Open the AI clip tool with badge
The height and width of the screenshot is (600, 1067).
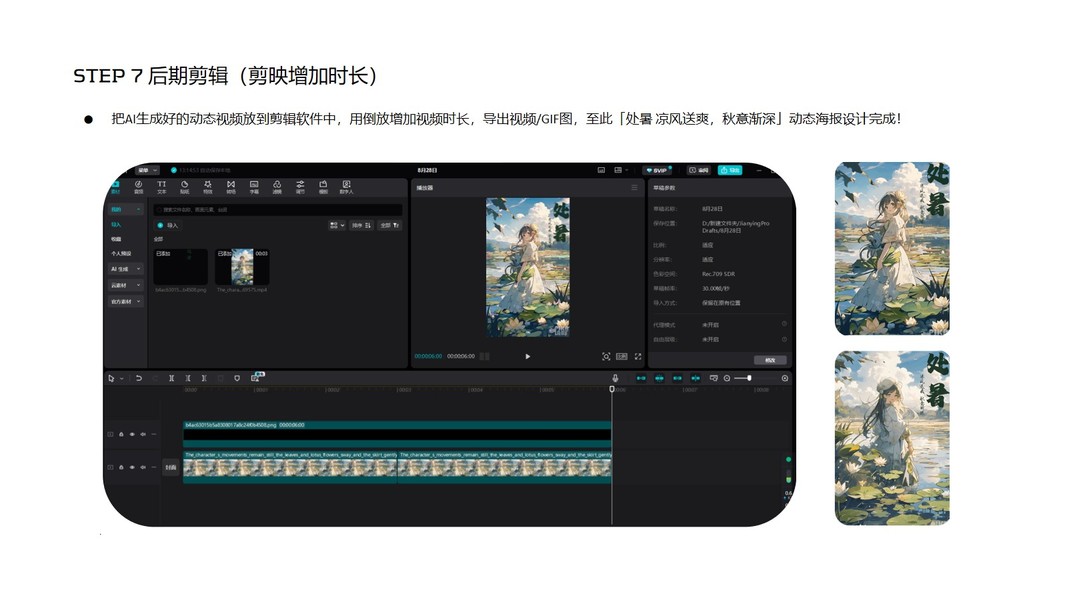click(257, 377)
